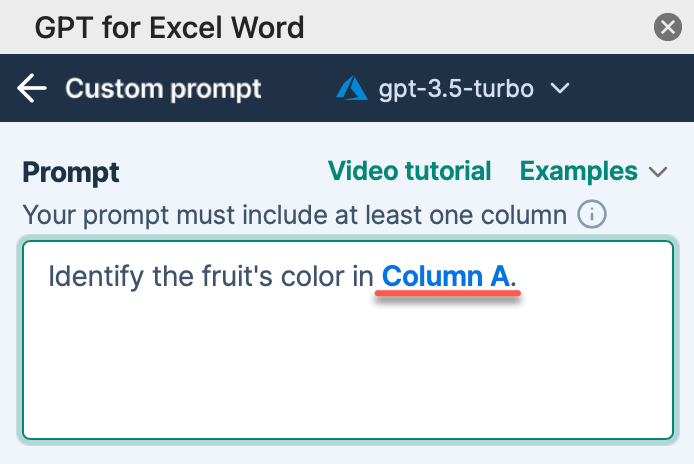Viewport: 694px width, 464px height.
Task: Click the column requirement hint text
Action: (295, 214)
